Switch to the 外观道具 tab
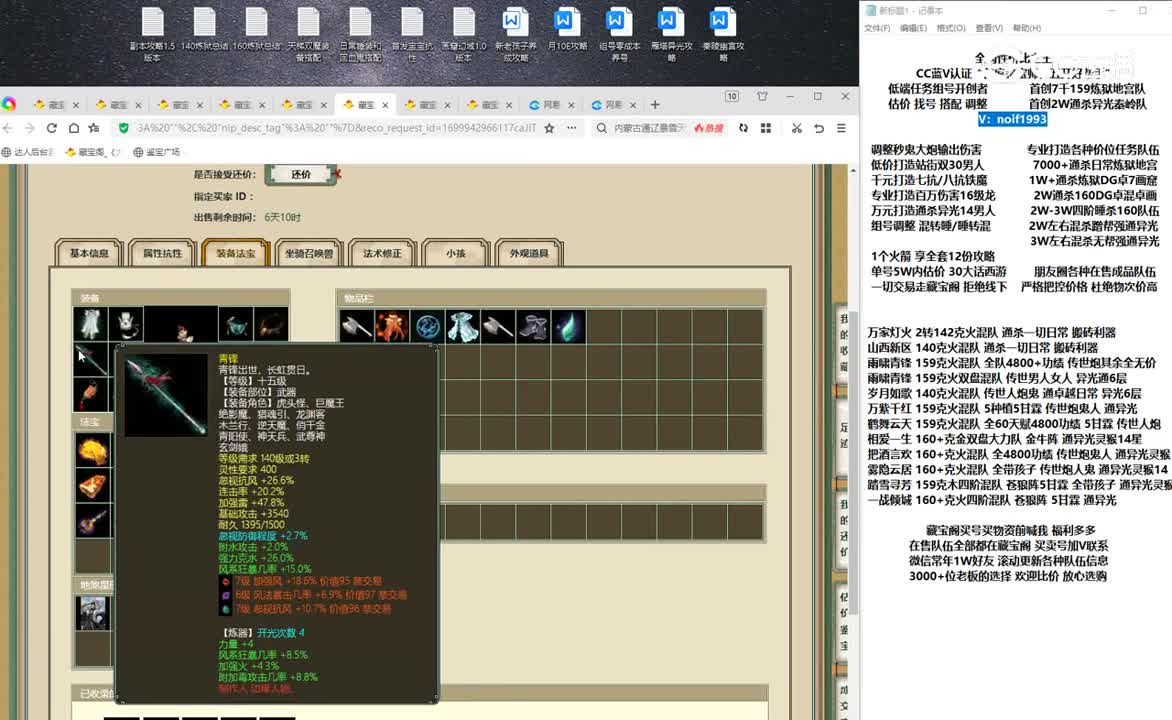This screenshot has height=720, width=1172. 528,253
